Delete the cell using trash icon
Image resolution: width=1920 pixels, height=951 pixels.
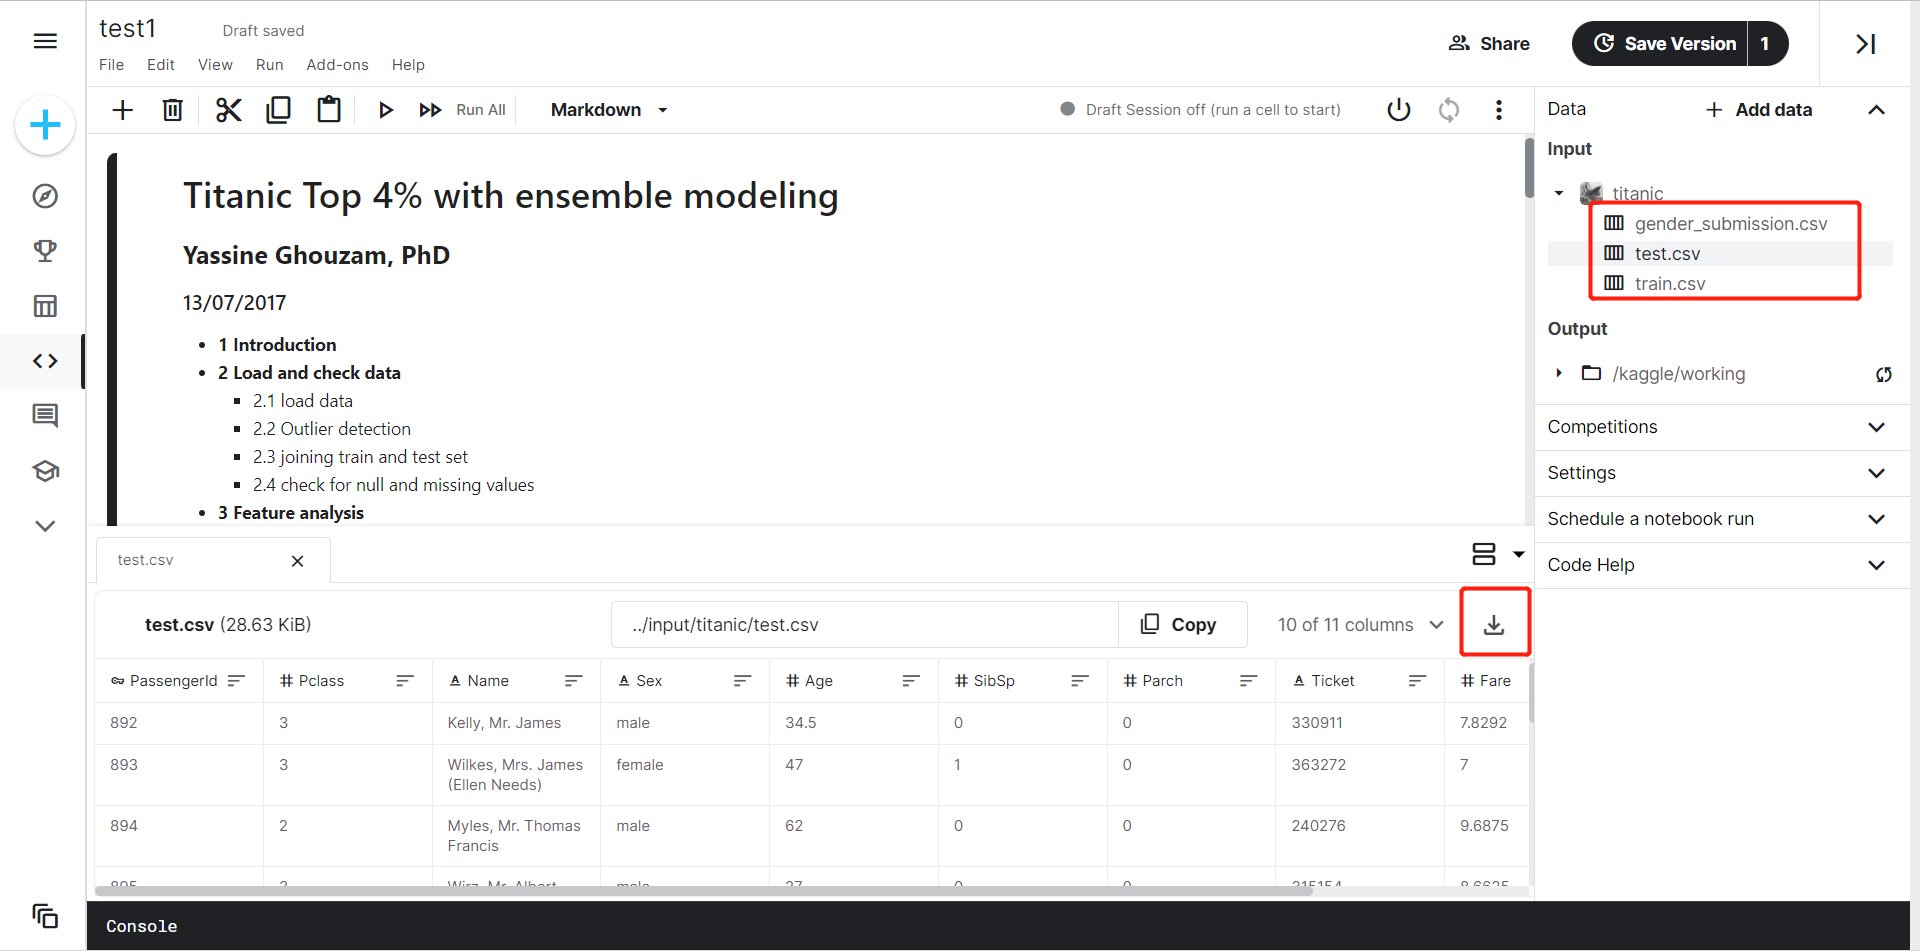[173, 110]
